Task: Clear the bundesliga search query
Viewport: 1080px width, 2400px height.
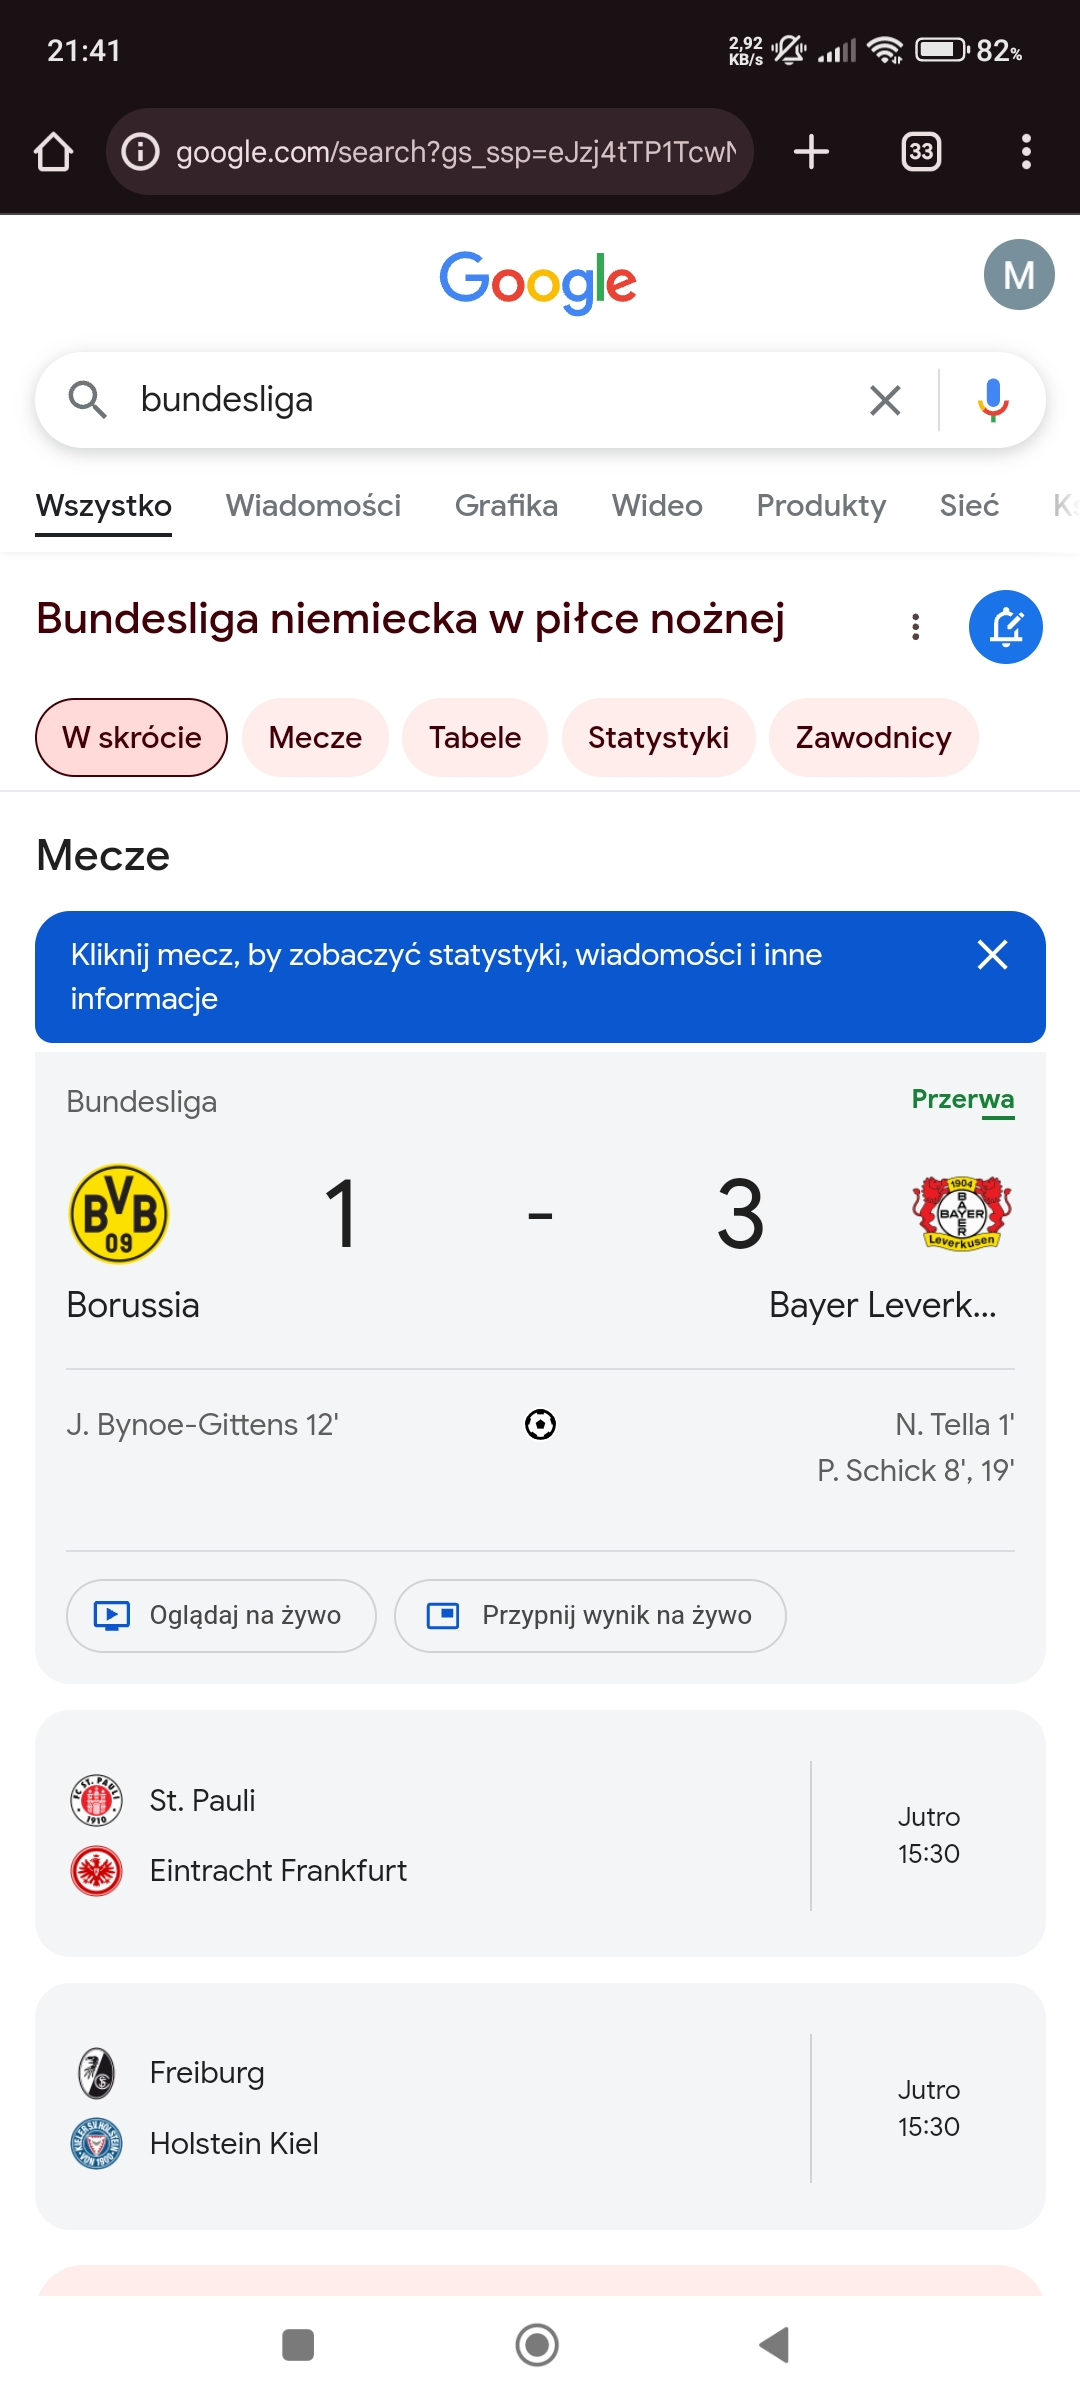Action: point(885,400)
